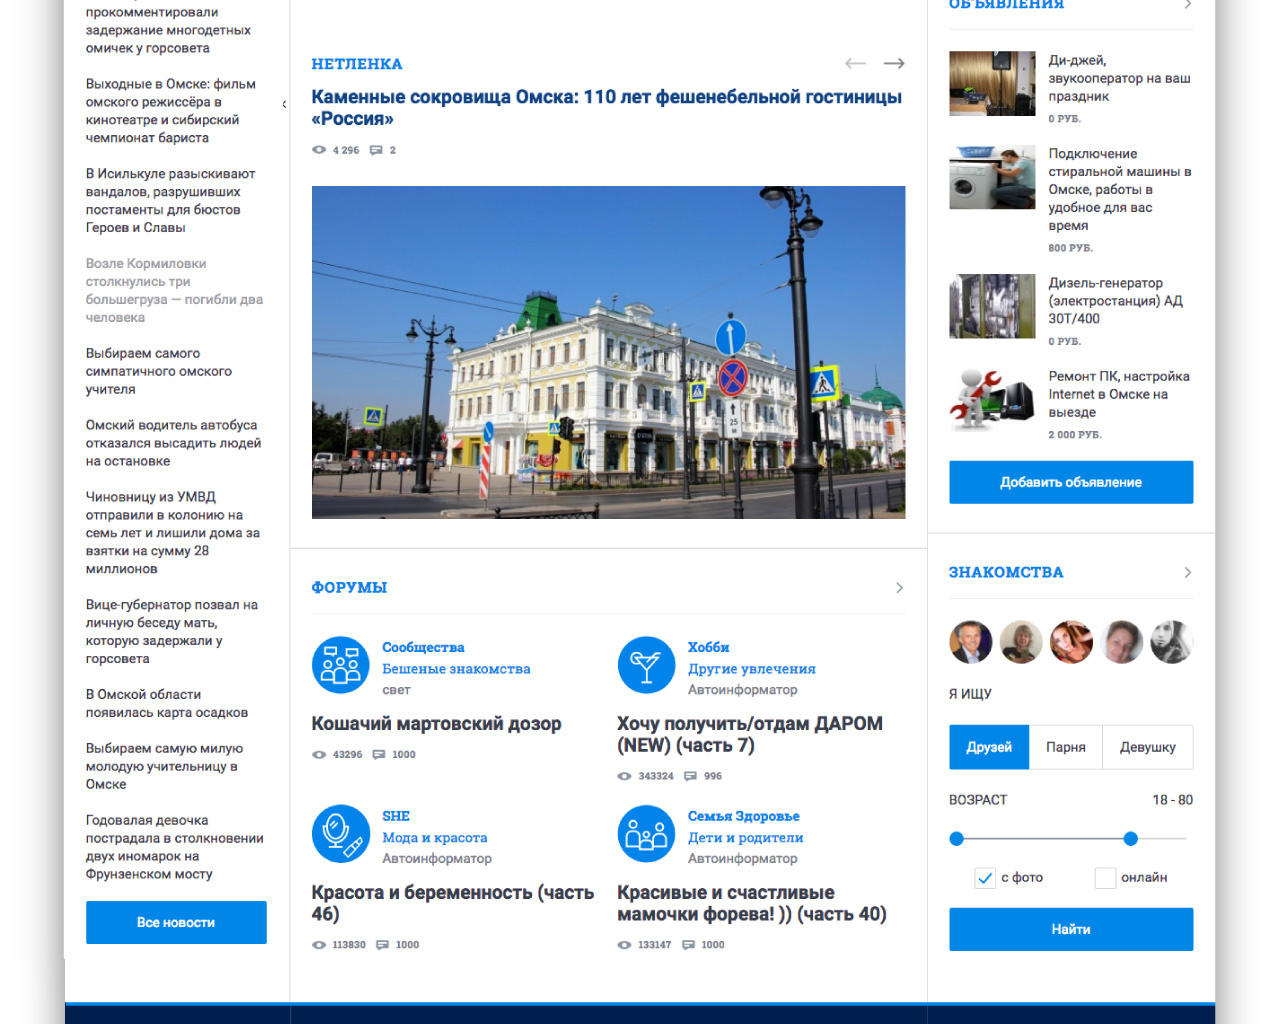The width and height of the screenshot is (1280, 1024).
Task: Open the Сообщества forum category icon
Action: click(341, 665)
